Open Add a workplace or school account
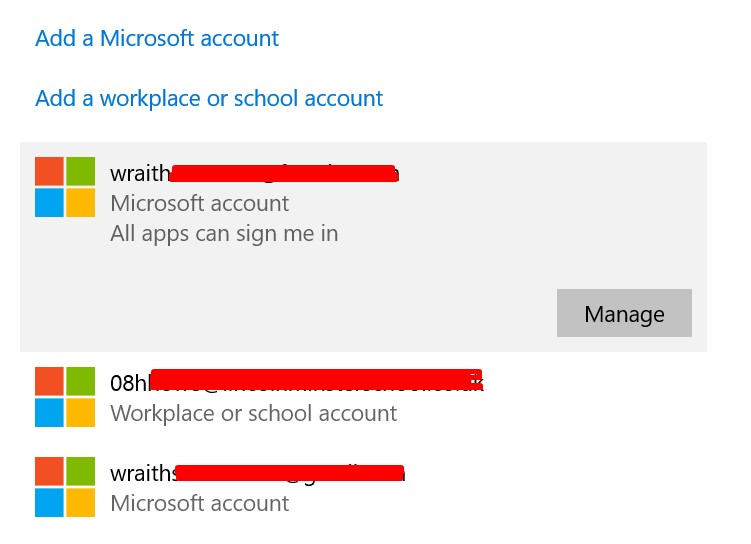Image resolution: width=751 pixels, height=544 pixels. (x=209, y=99)
